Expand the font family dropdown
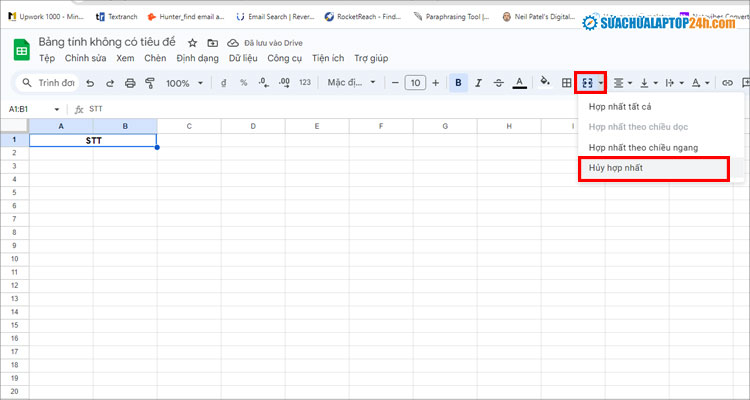Viewport: 750px width, 400px height. pyautogui.click(x=352, y=83)
